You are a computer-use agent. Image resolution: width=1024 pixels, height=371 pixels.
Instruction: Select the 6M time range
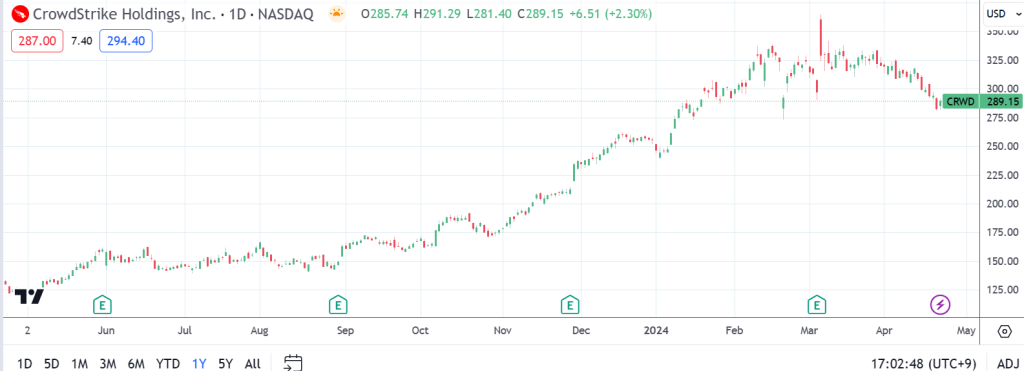pyautogui.click(x=136, y=364)
